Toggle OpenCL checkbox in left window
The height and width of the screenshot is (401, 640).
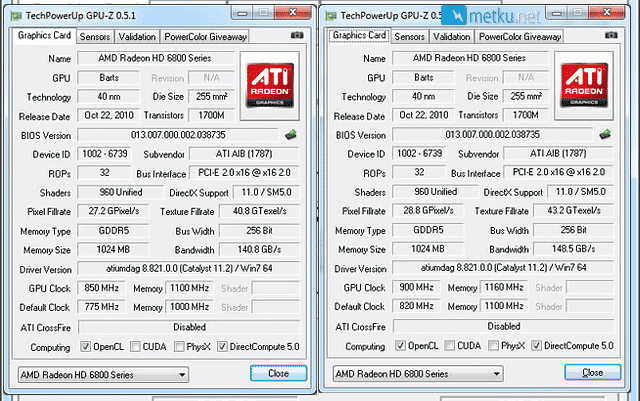pyautogui.click(x=85, y=347)
